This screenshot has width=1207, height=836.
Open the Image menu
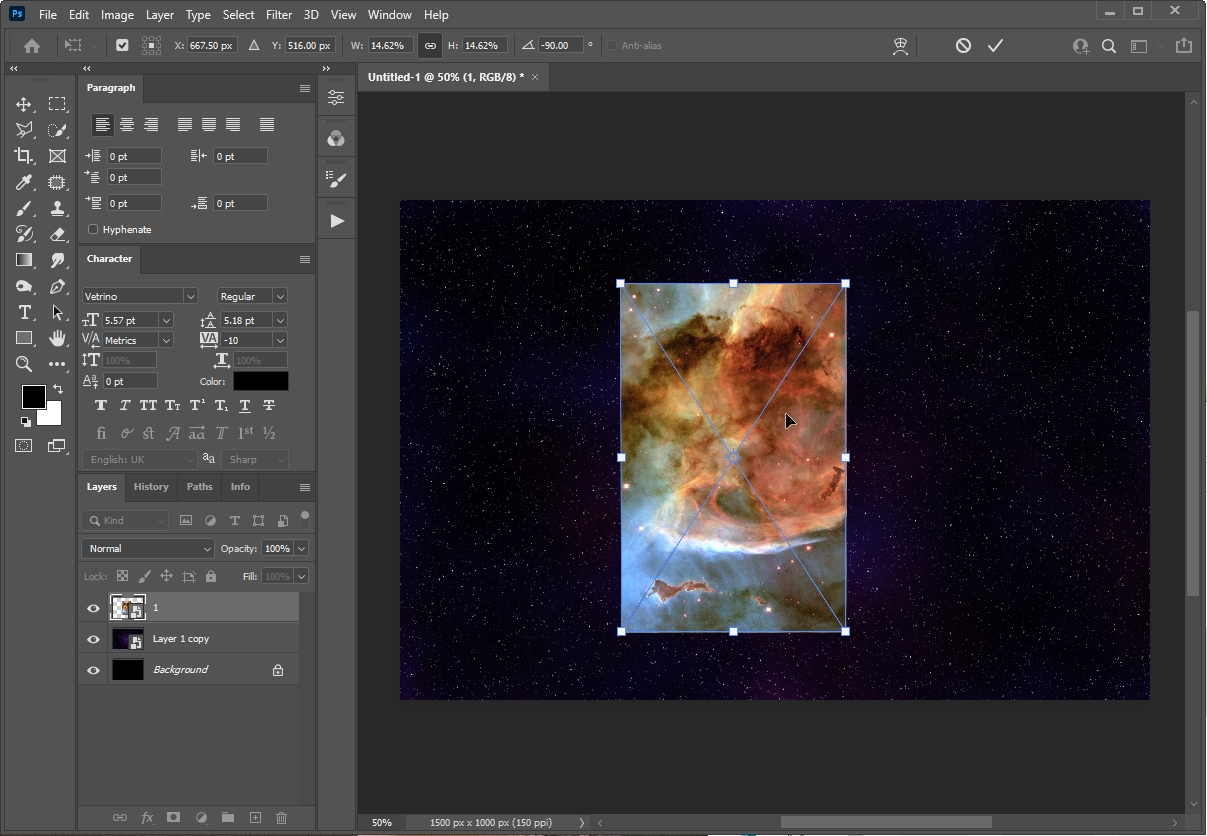[x=117, y=15]
